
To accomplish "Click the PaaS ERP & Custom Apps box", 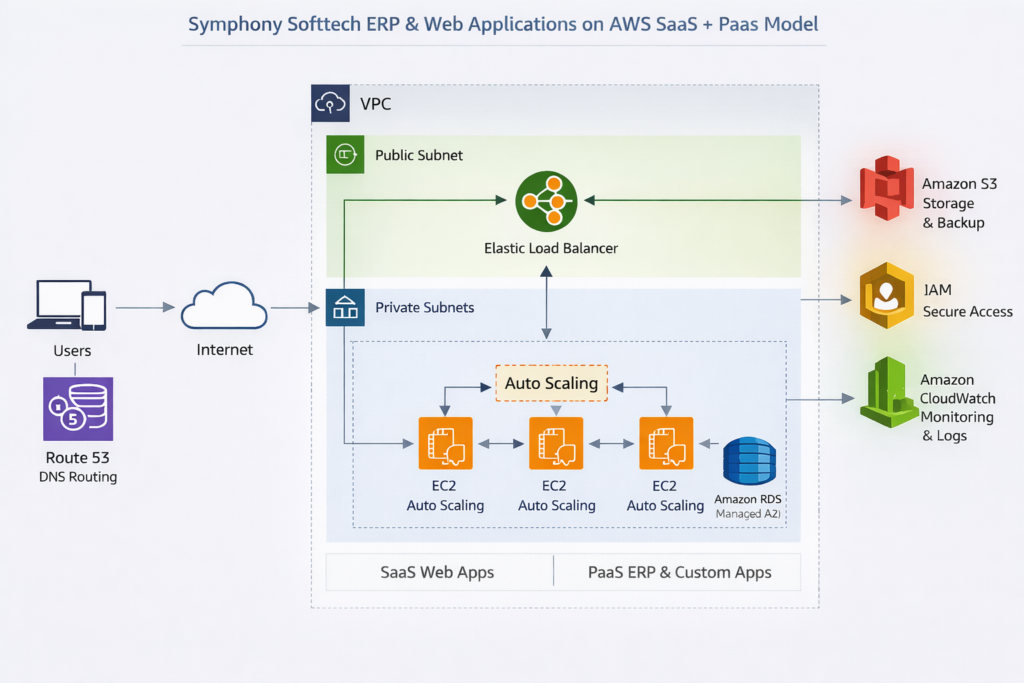I will (678, 572).
